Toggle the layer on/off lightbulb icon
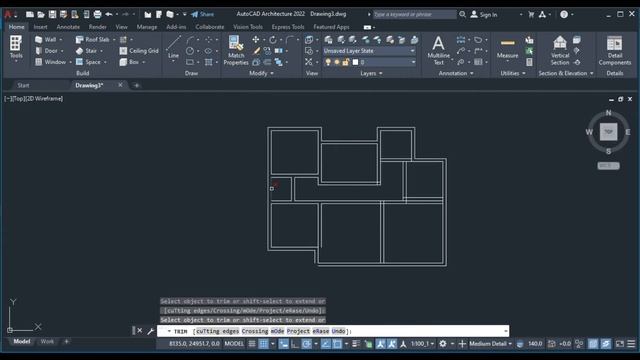 [328, 62]
